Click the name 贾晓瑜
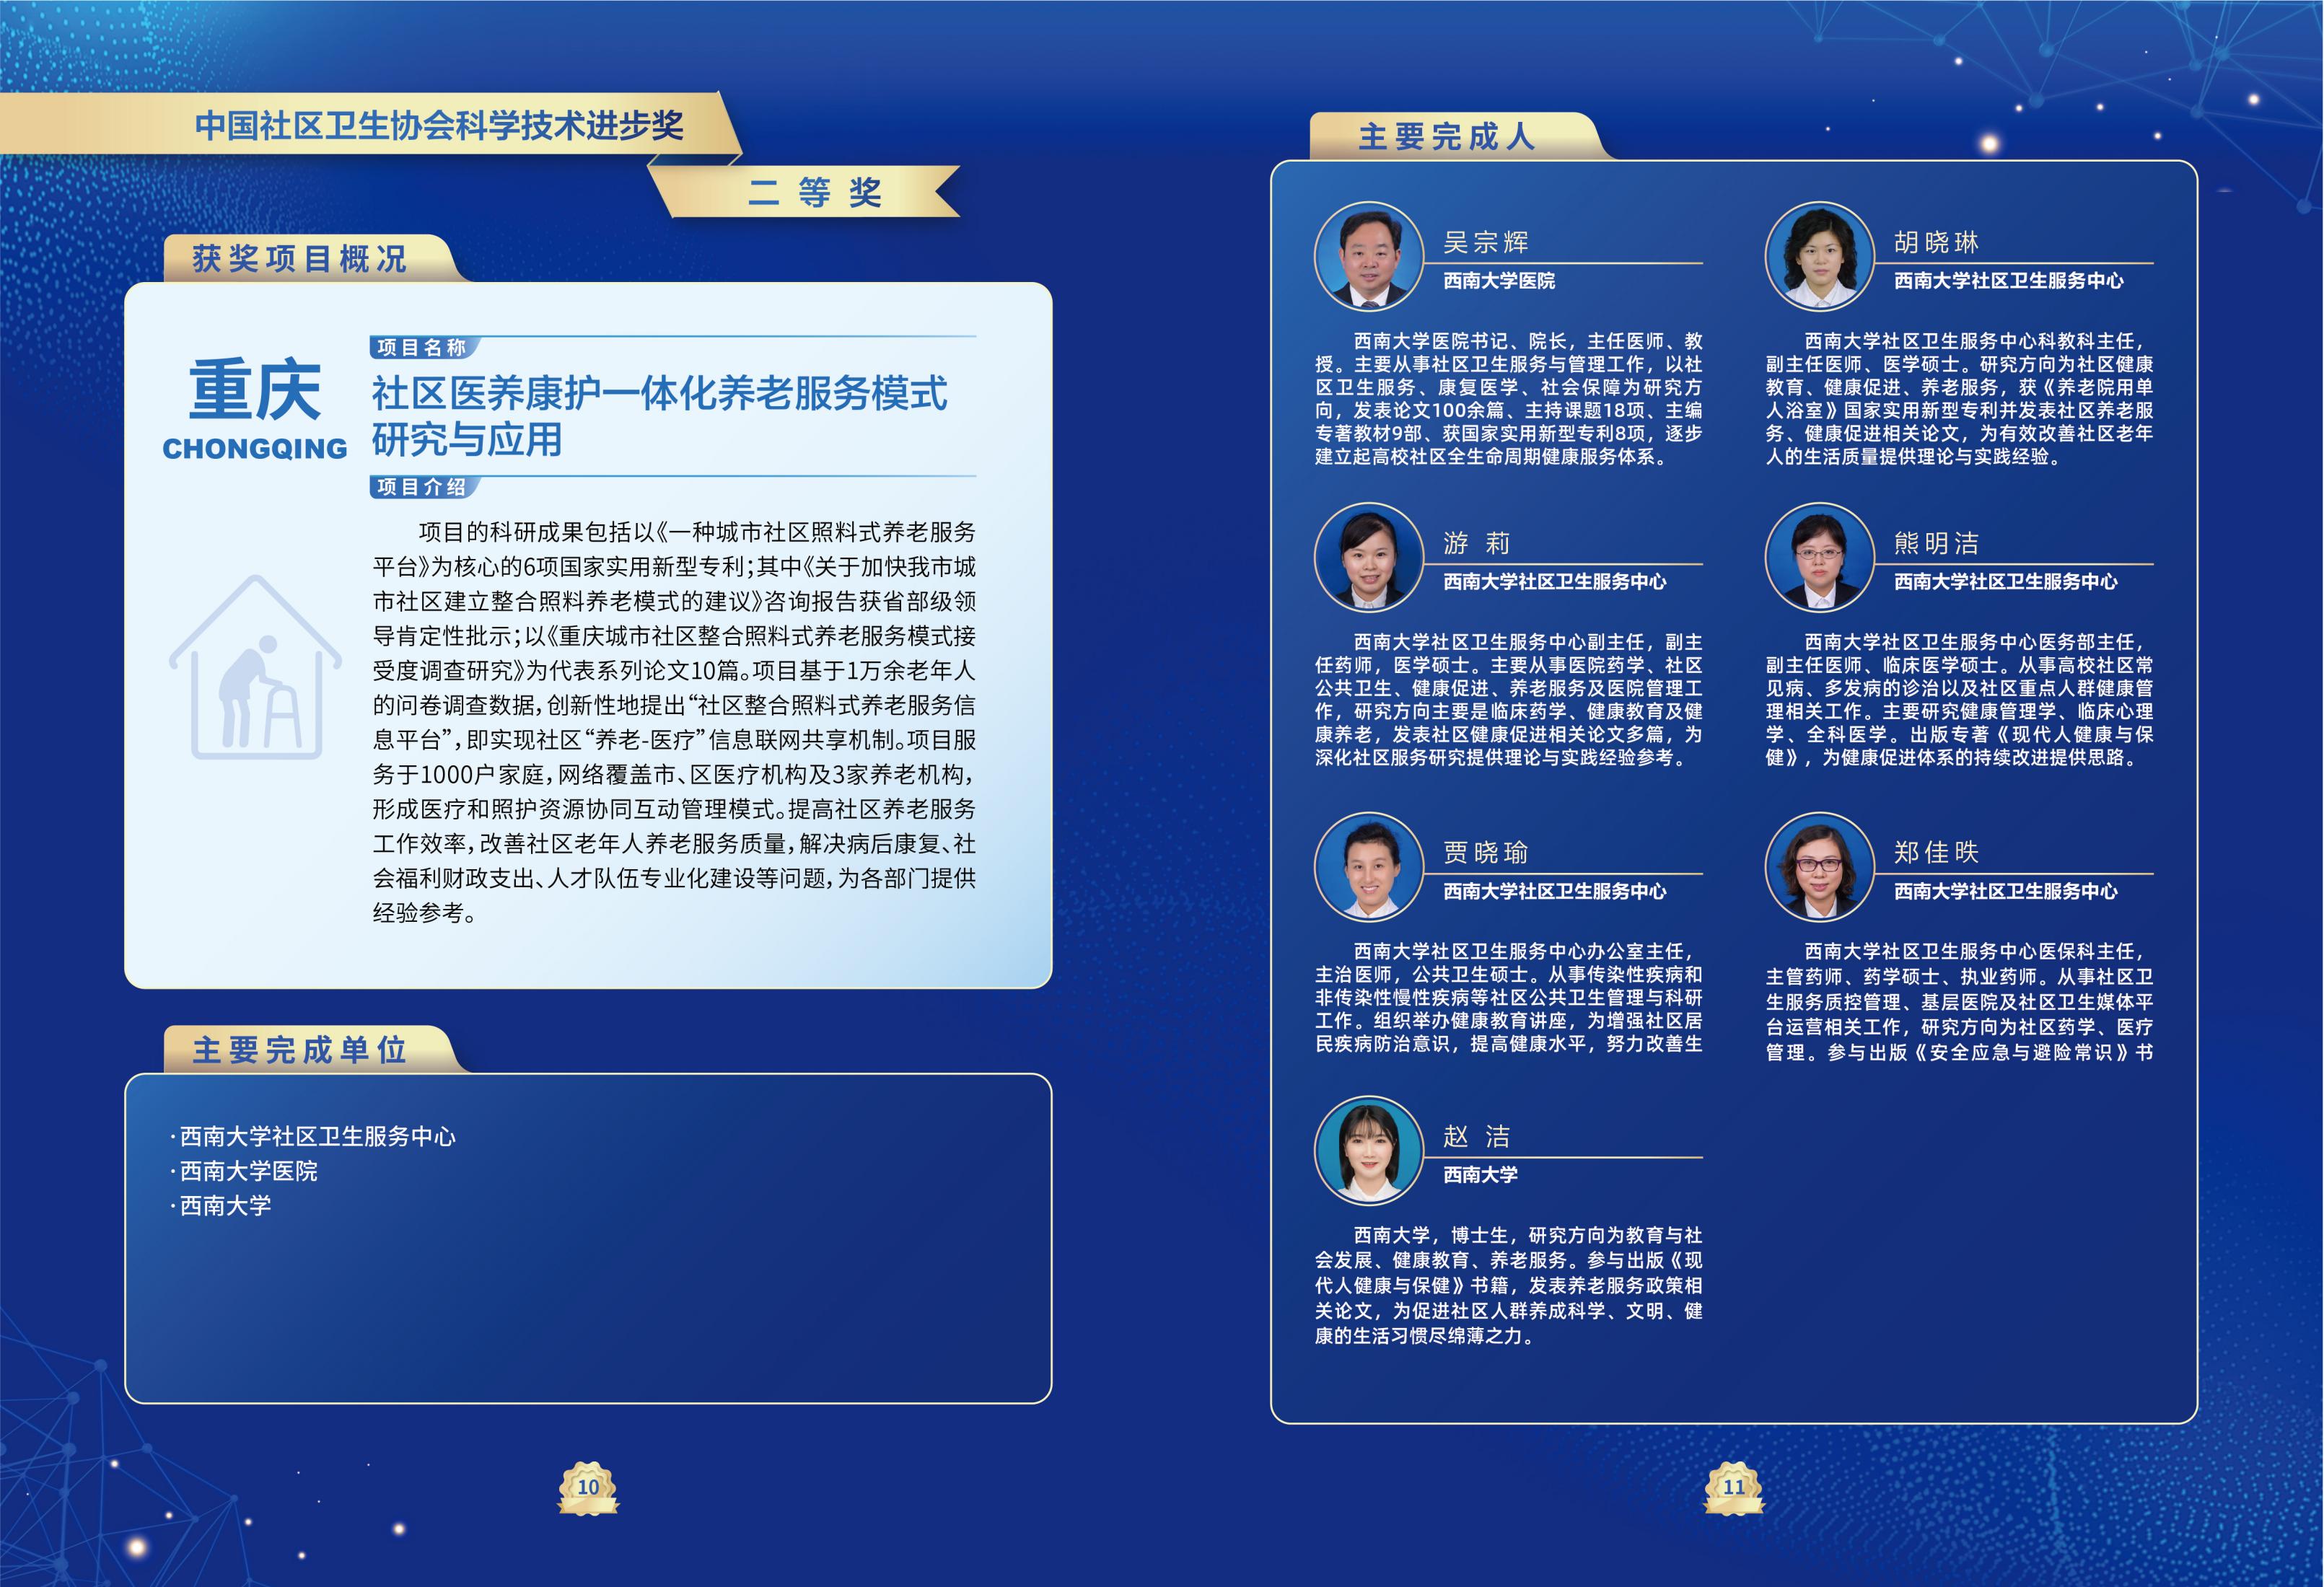Screen dimensions: 2324x1587 tap(1485, 852)
